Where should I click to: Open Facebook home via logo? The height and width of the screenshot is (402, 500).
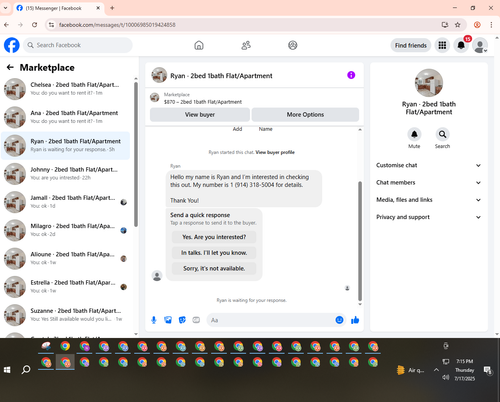coord(12,45)
